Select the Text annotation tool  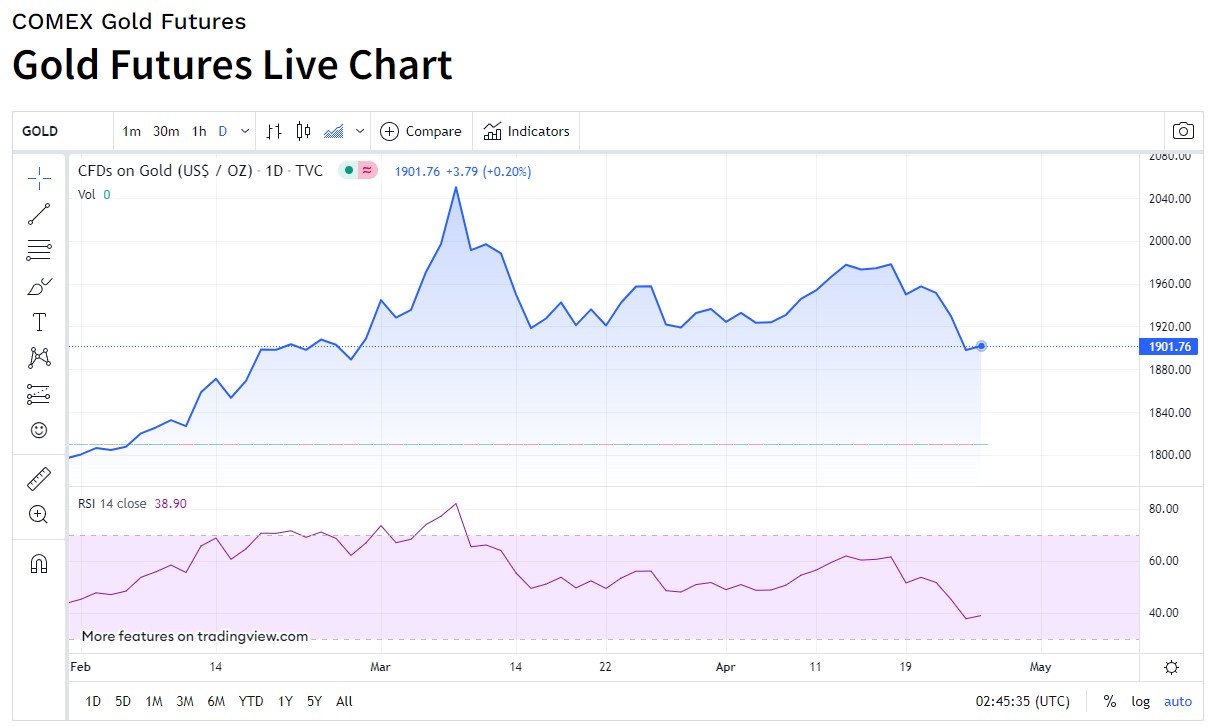point(39,322)
